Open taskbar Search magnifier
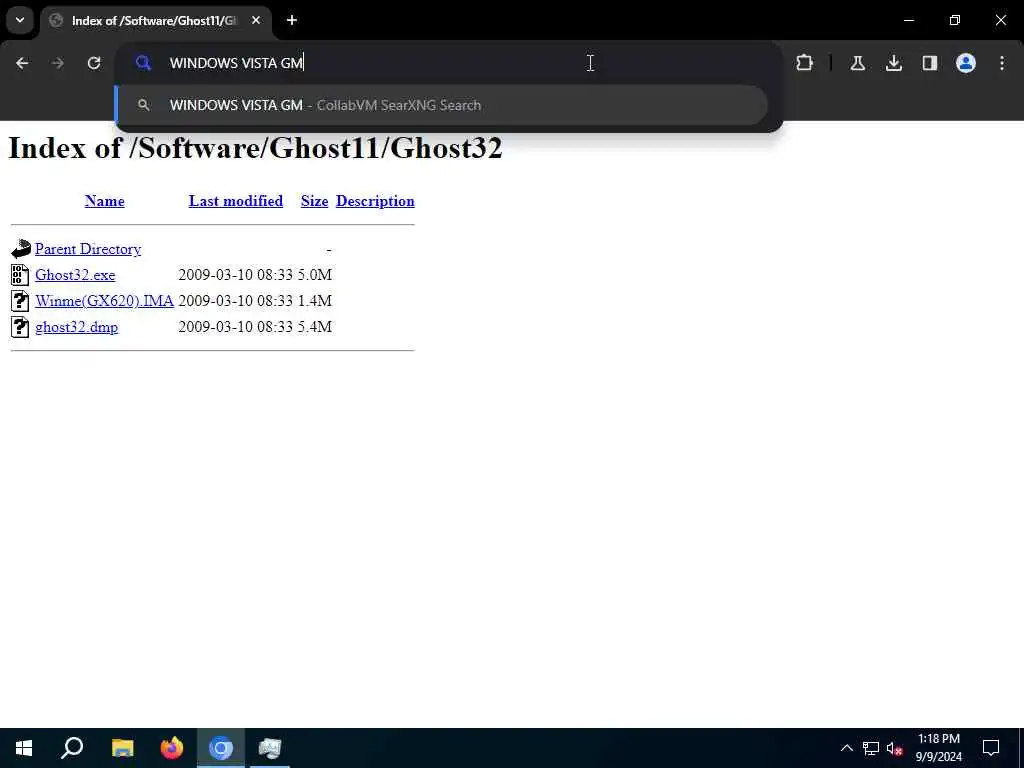The image size is (1024, 768). tap(72, 748)
